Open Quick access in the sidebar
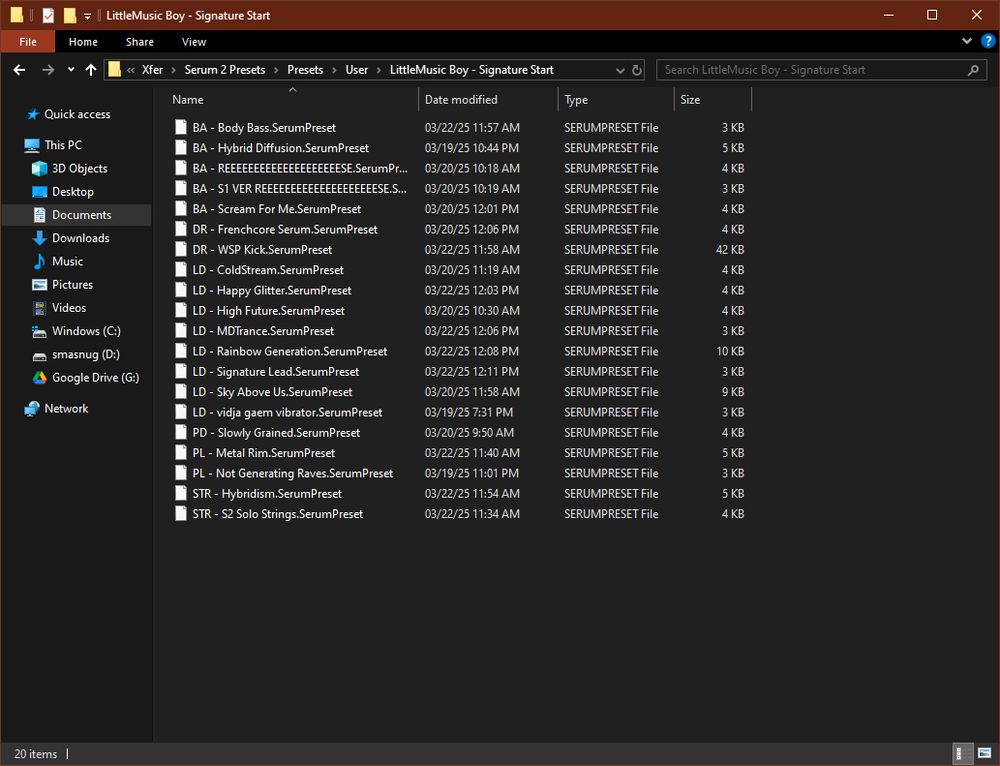The image size is (1000, 766). [77, 114]
